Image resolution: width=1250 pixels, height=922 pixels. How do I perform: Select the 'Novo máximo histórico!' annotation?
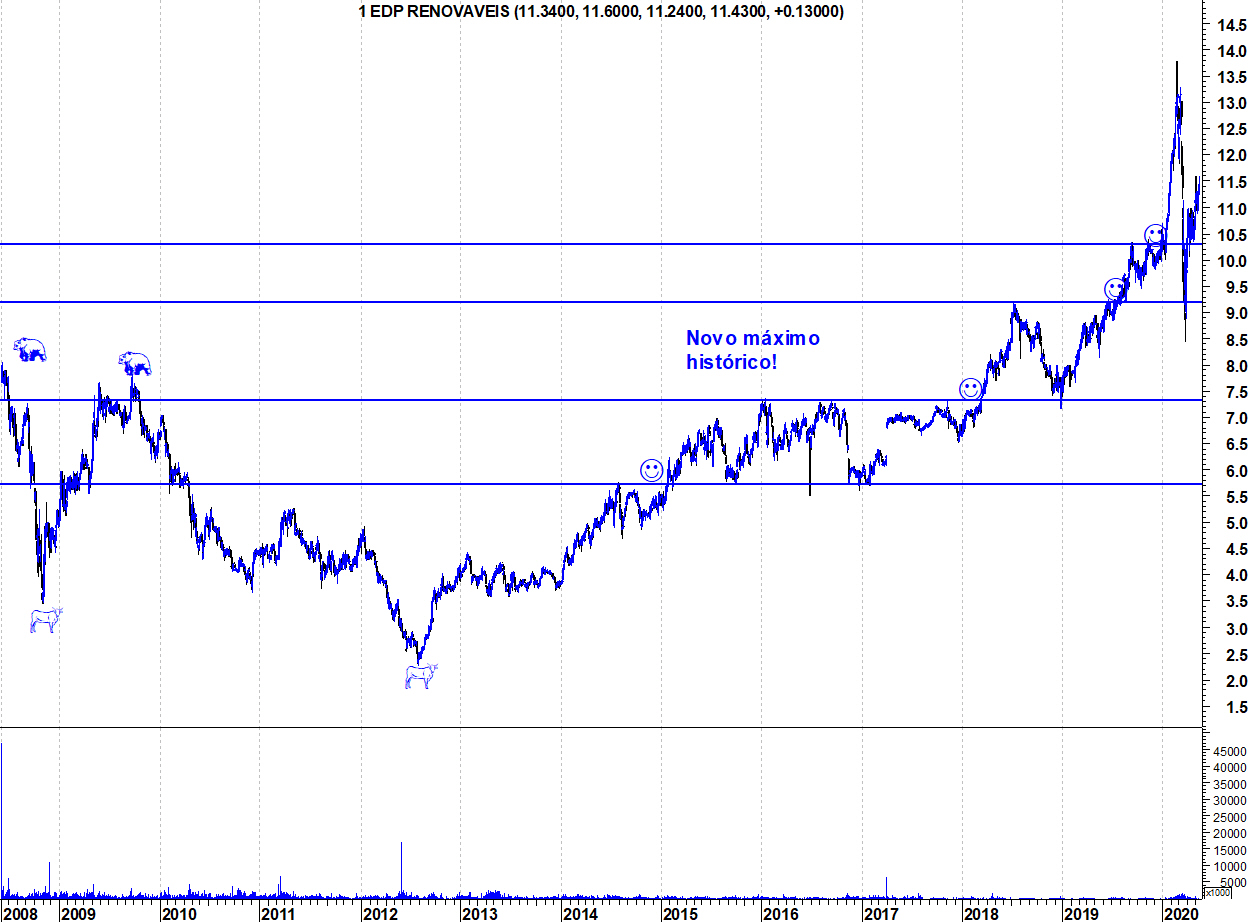coord(753,350)
